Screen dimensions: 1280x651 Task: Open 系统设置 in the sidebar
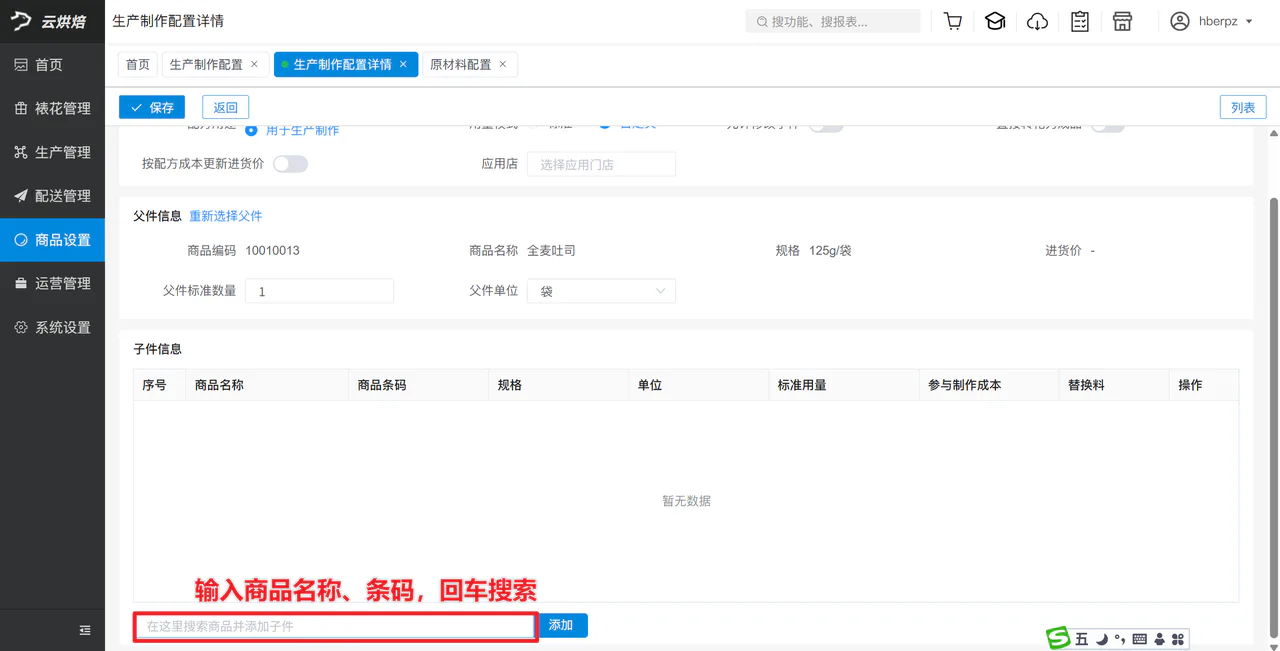[52, 327]
